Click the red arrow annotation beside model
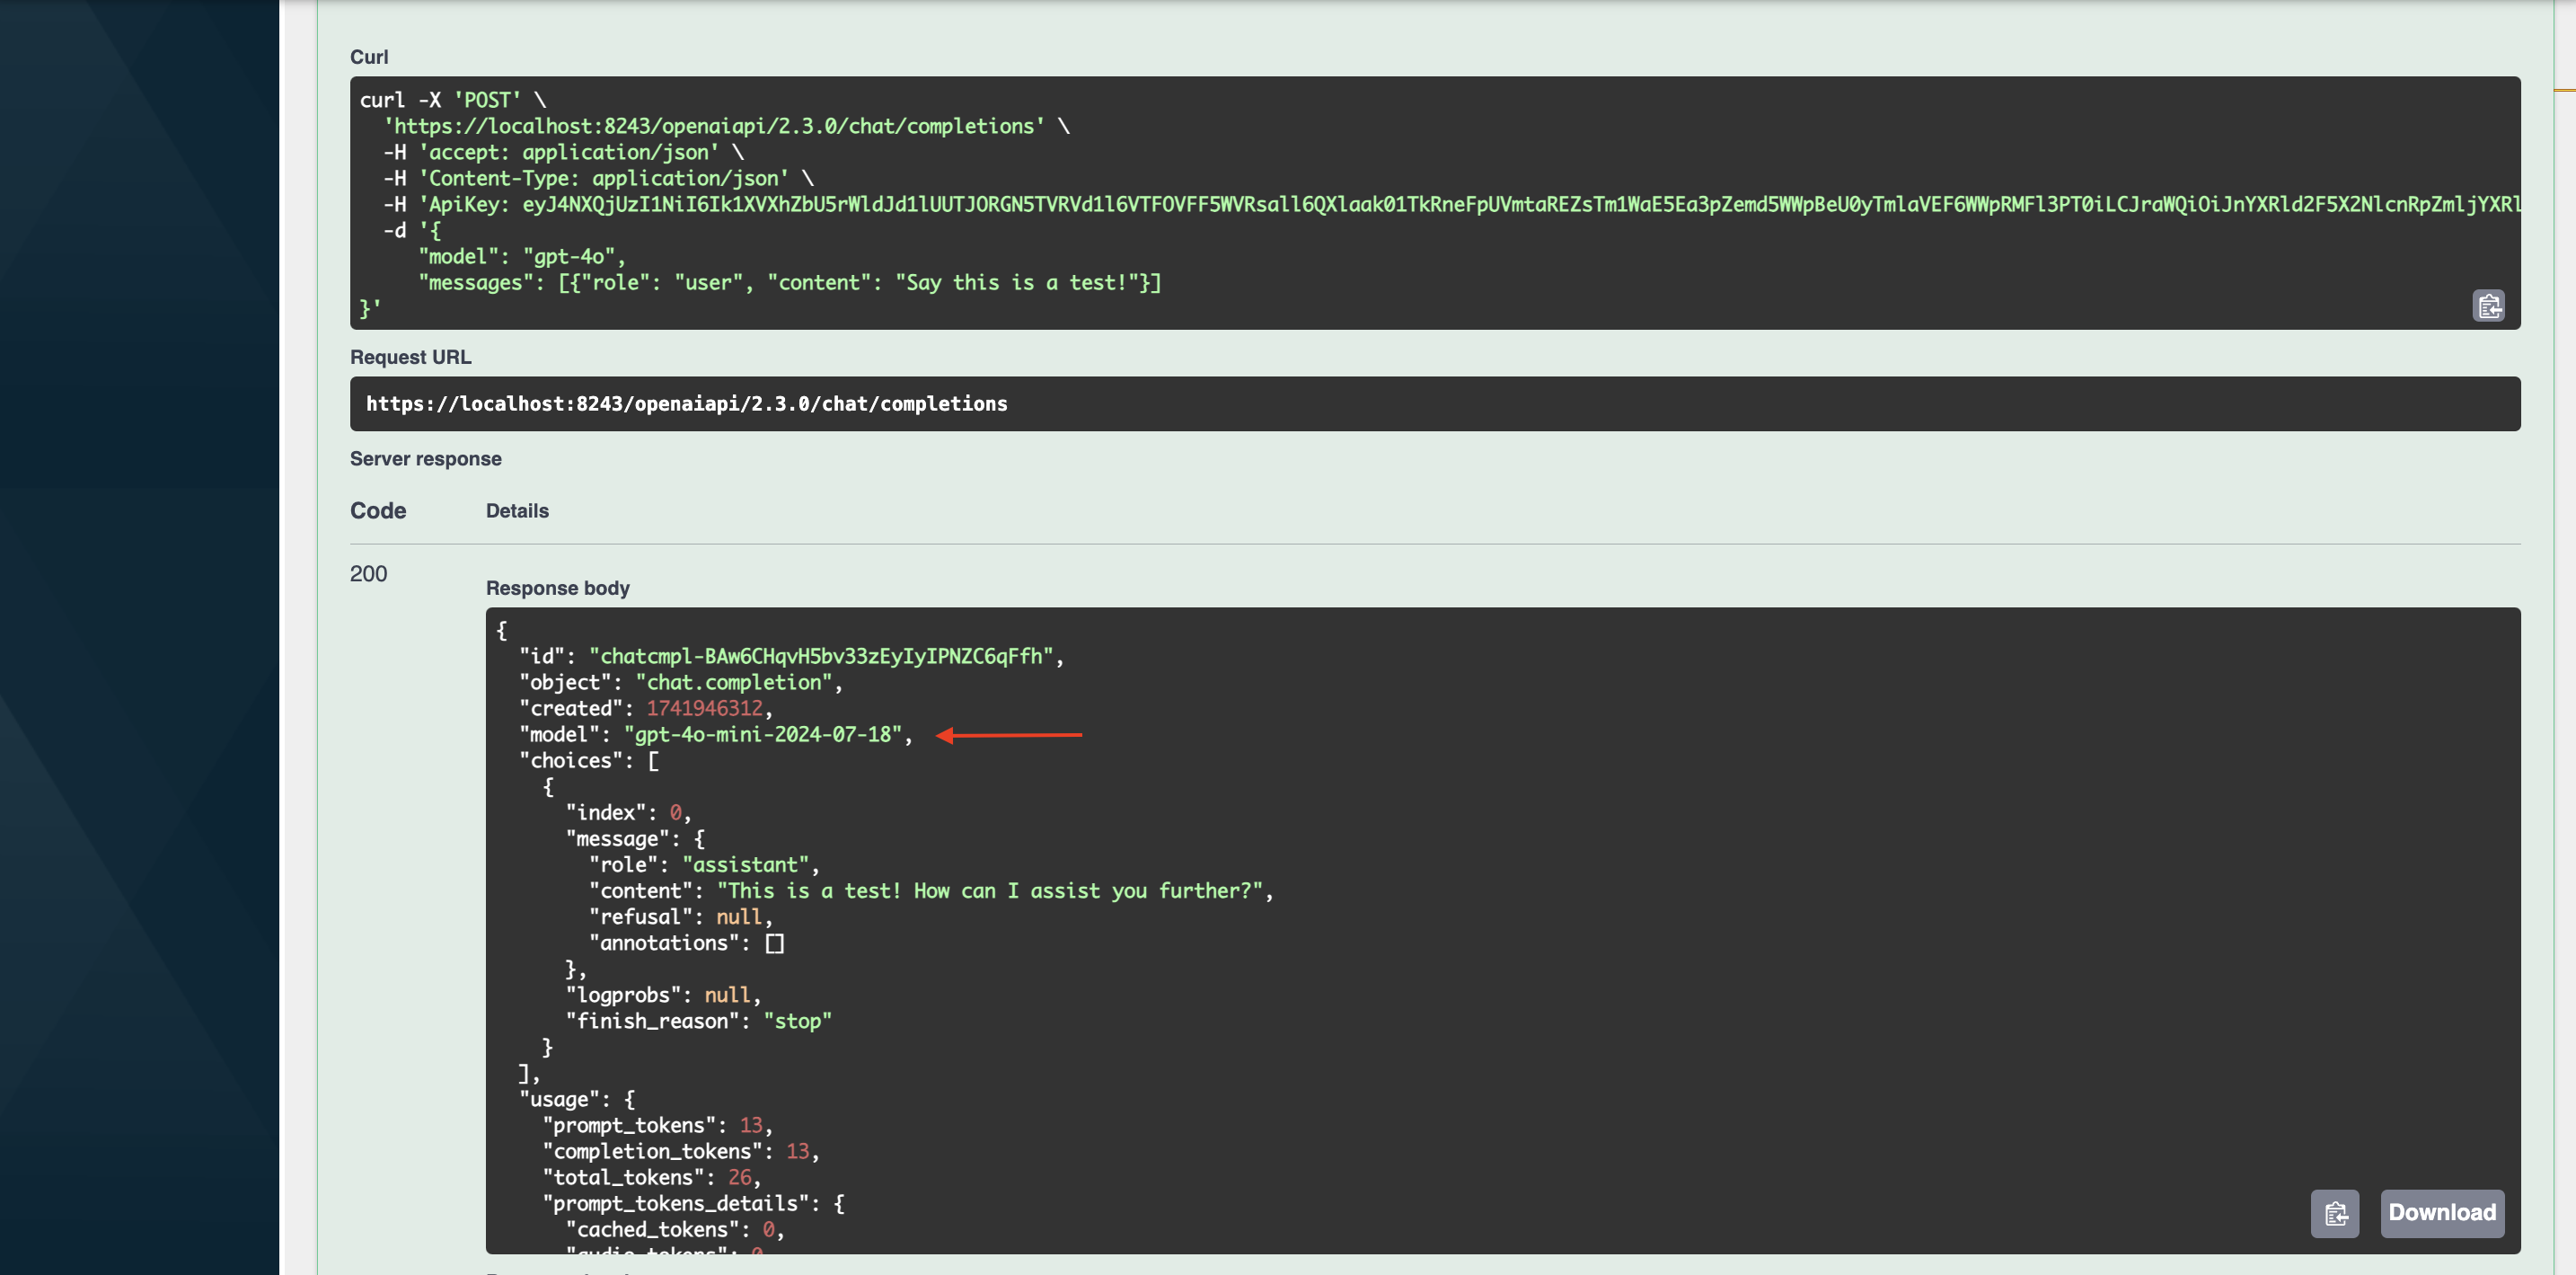Image resolution: width=2576 pixels, height=1275 pixels. click(x=1008, y=735)
